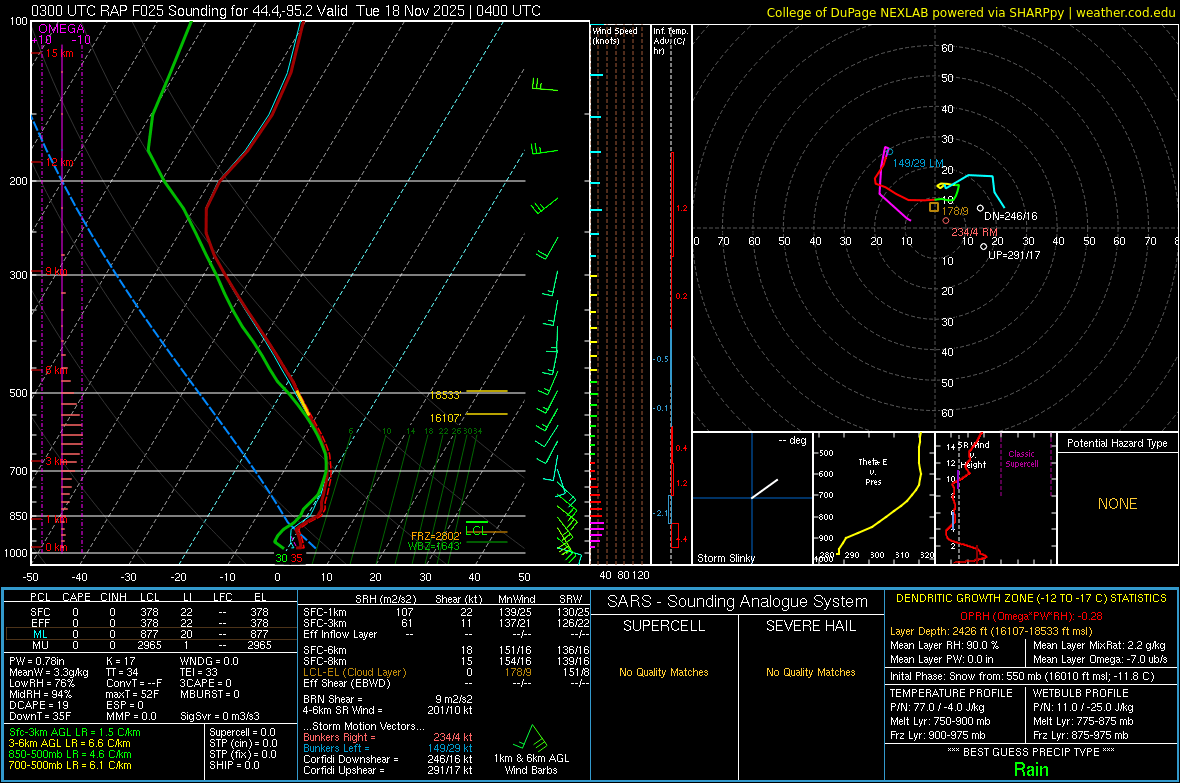This screenshot has height=783, width=1180.
Task: Click the OMEGA label on skew-T
Action: 61,29
